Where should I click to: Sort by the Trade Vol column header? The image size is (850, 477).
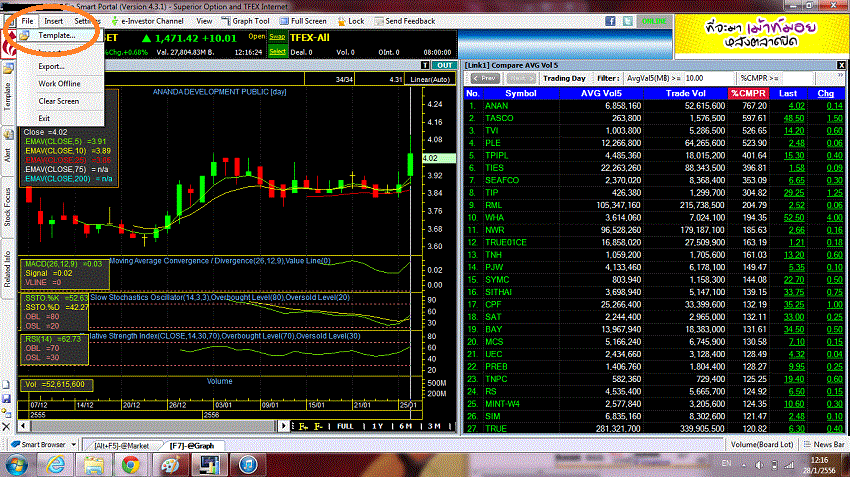[686, 93]
